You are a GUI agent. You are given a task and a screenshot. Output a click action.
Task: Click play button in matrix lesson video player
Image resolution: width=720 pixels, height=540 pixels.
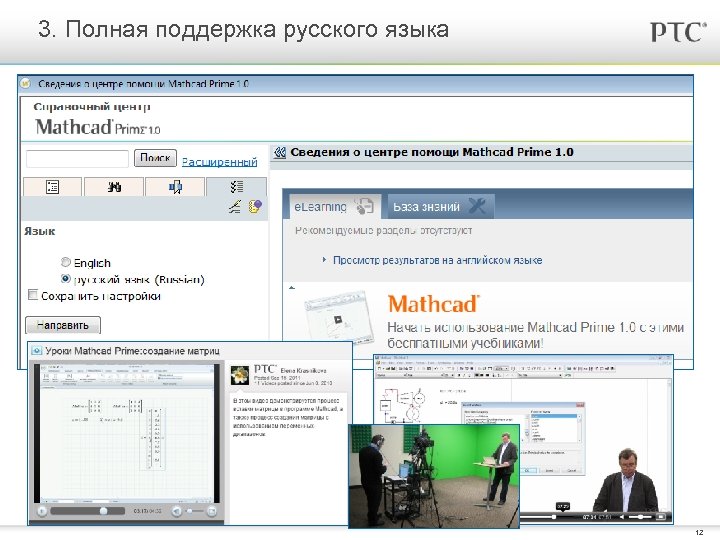[42, 511]
